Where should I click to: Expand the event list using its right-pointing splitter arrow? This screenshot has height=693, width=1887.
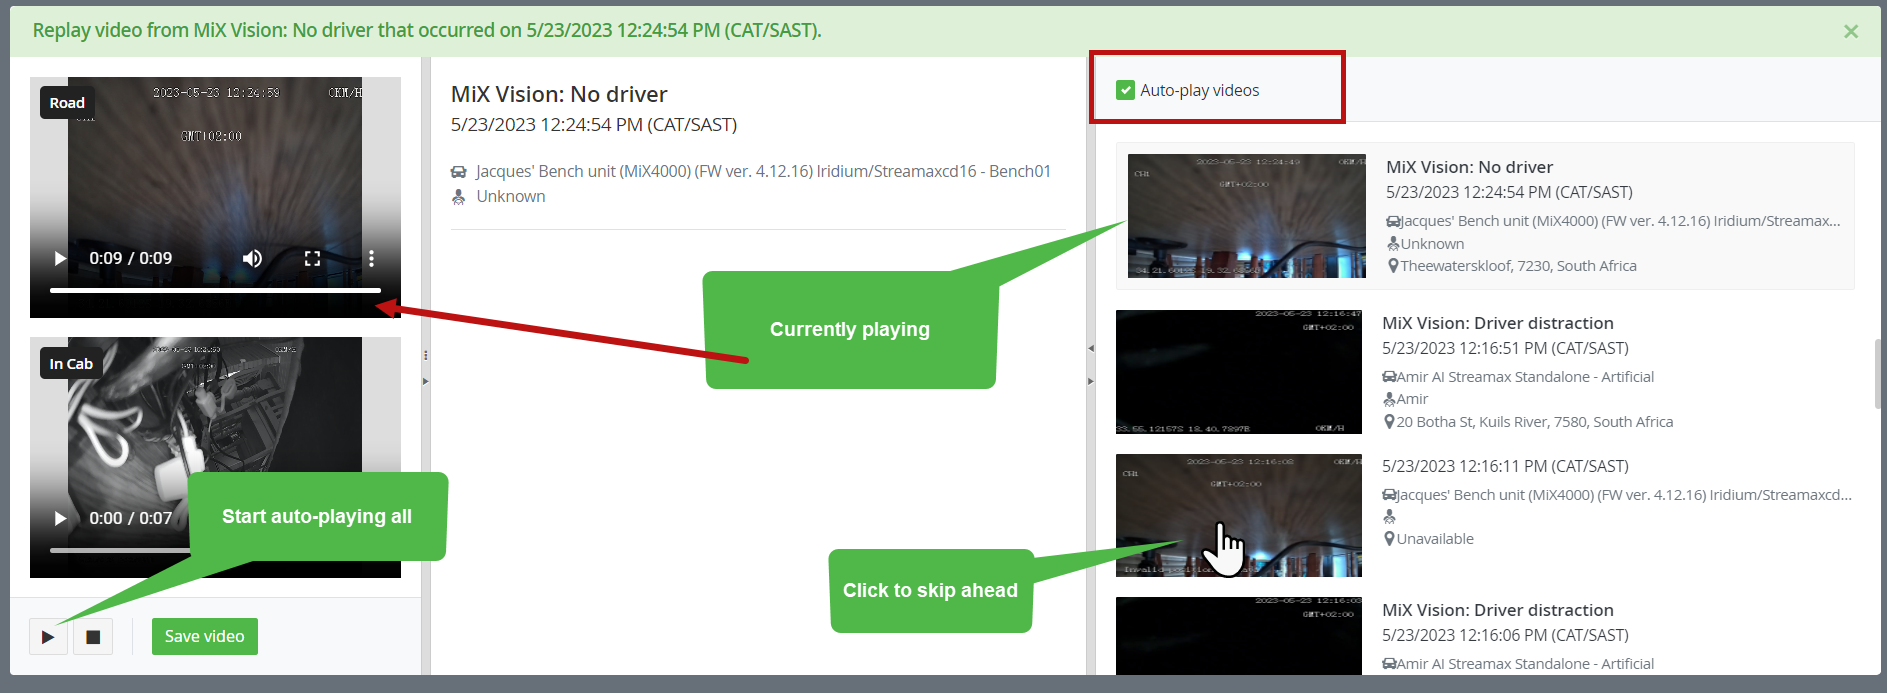tap(1091, 381)
